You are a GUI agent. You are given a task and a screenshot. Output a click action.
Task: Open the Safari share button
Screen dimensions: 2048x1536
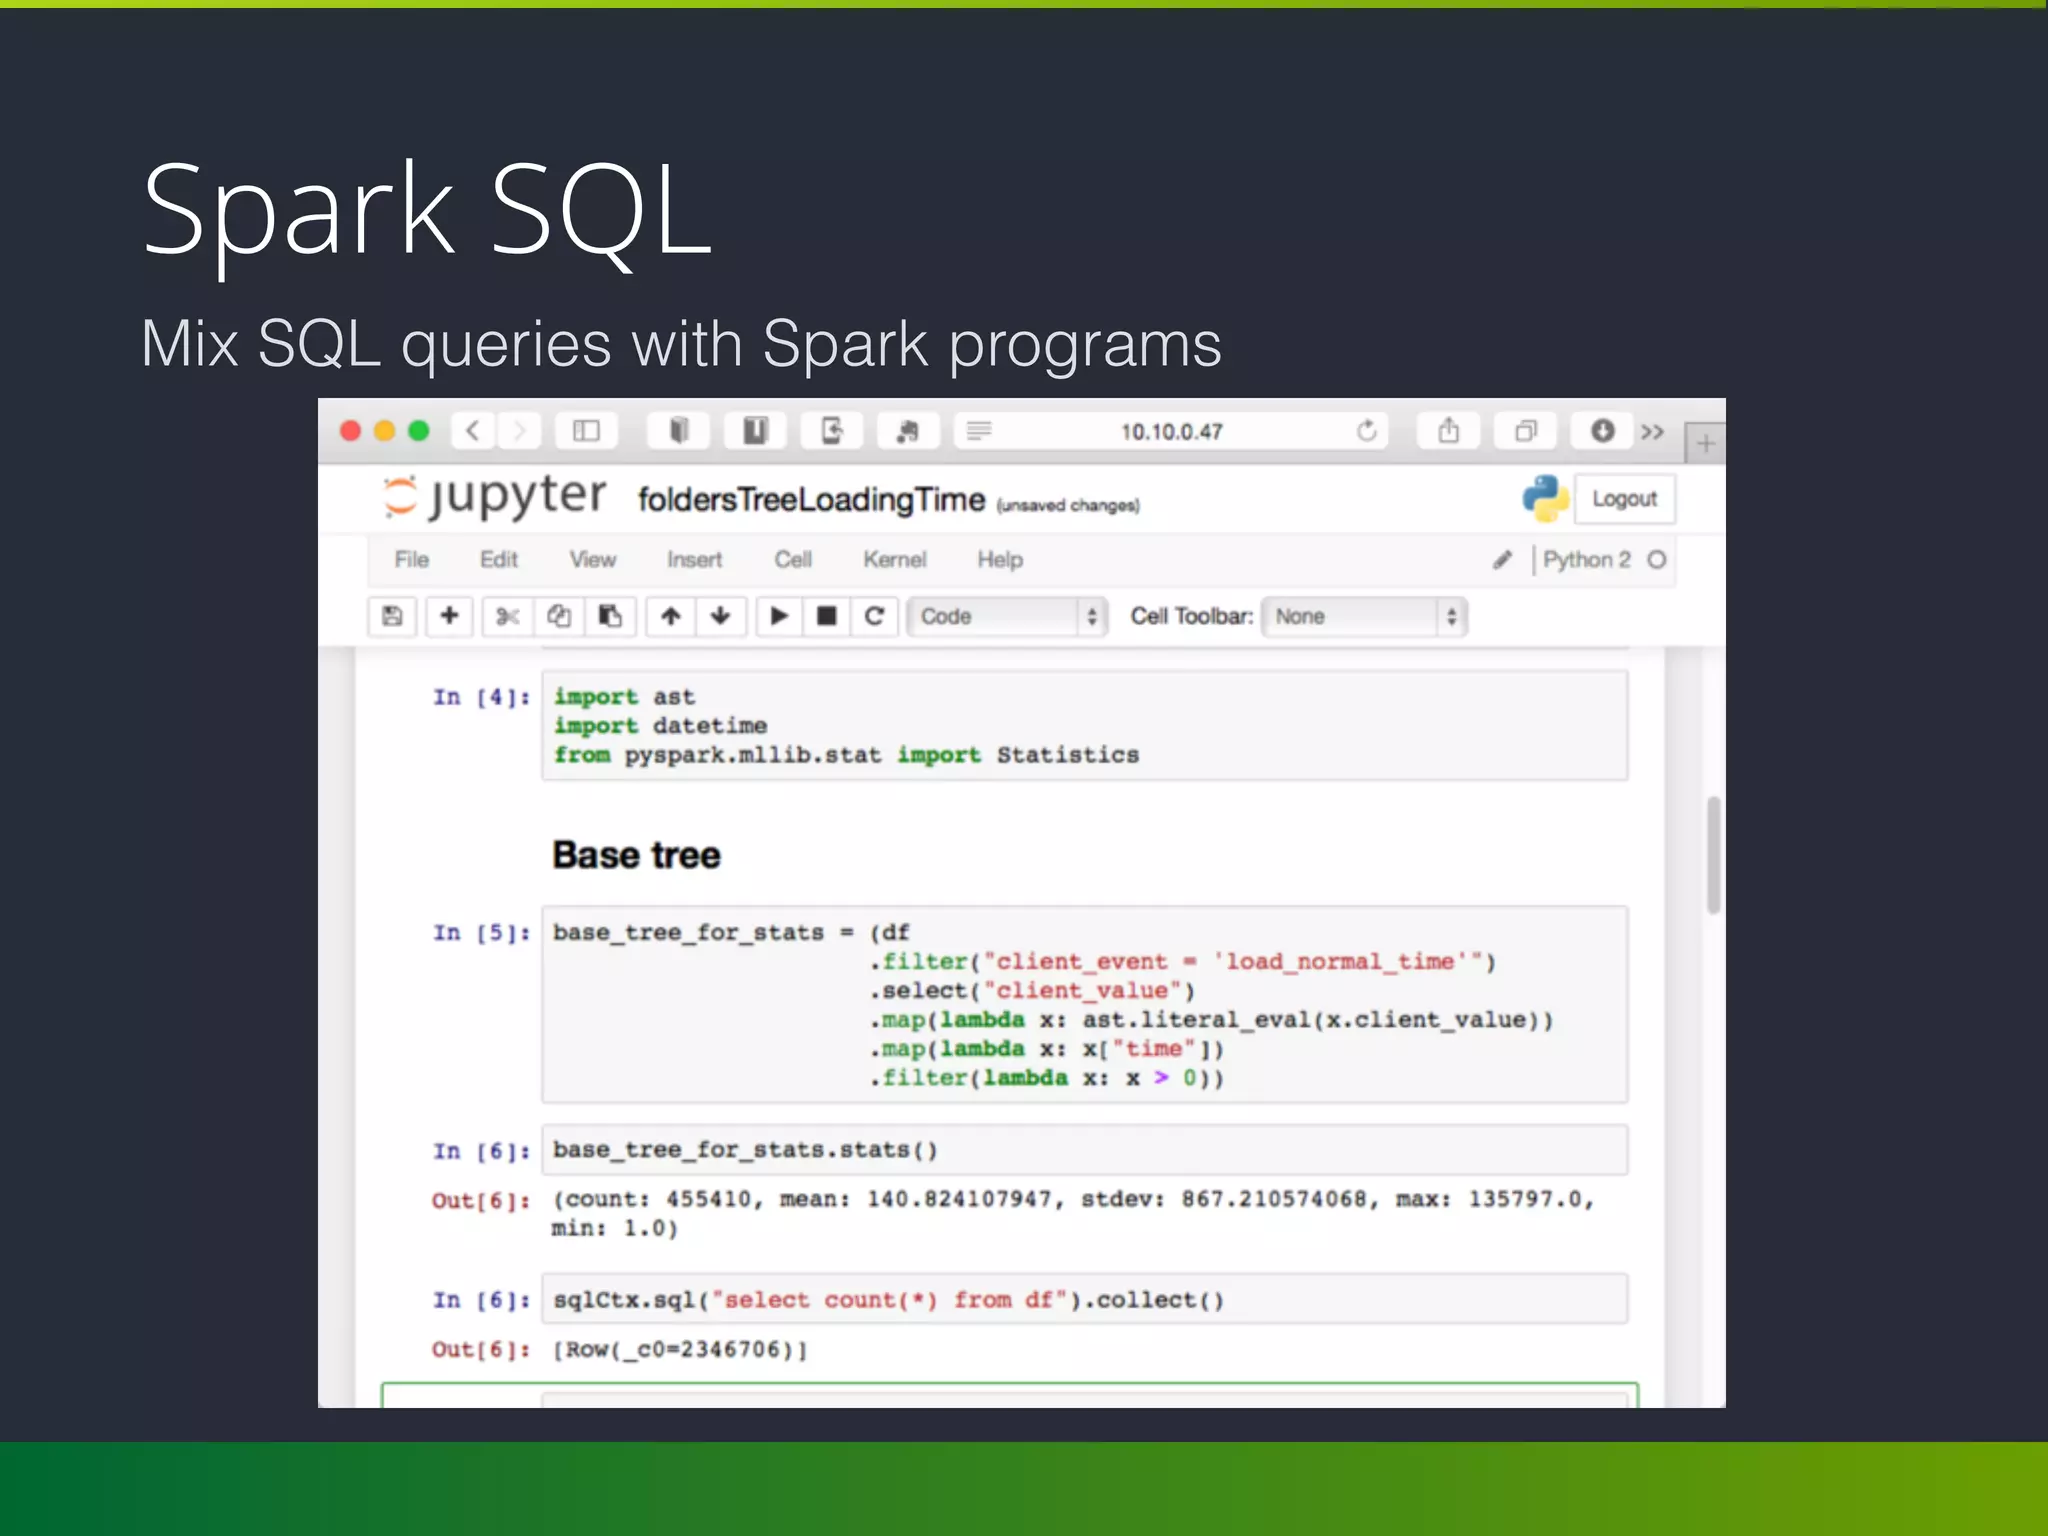click(x=1448, y=431)
